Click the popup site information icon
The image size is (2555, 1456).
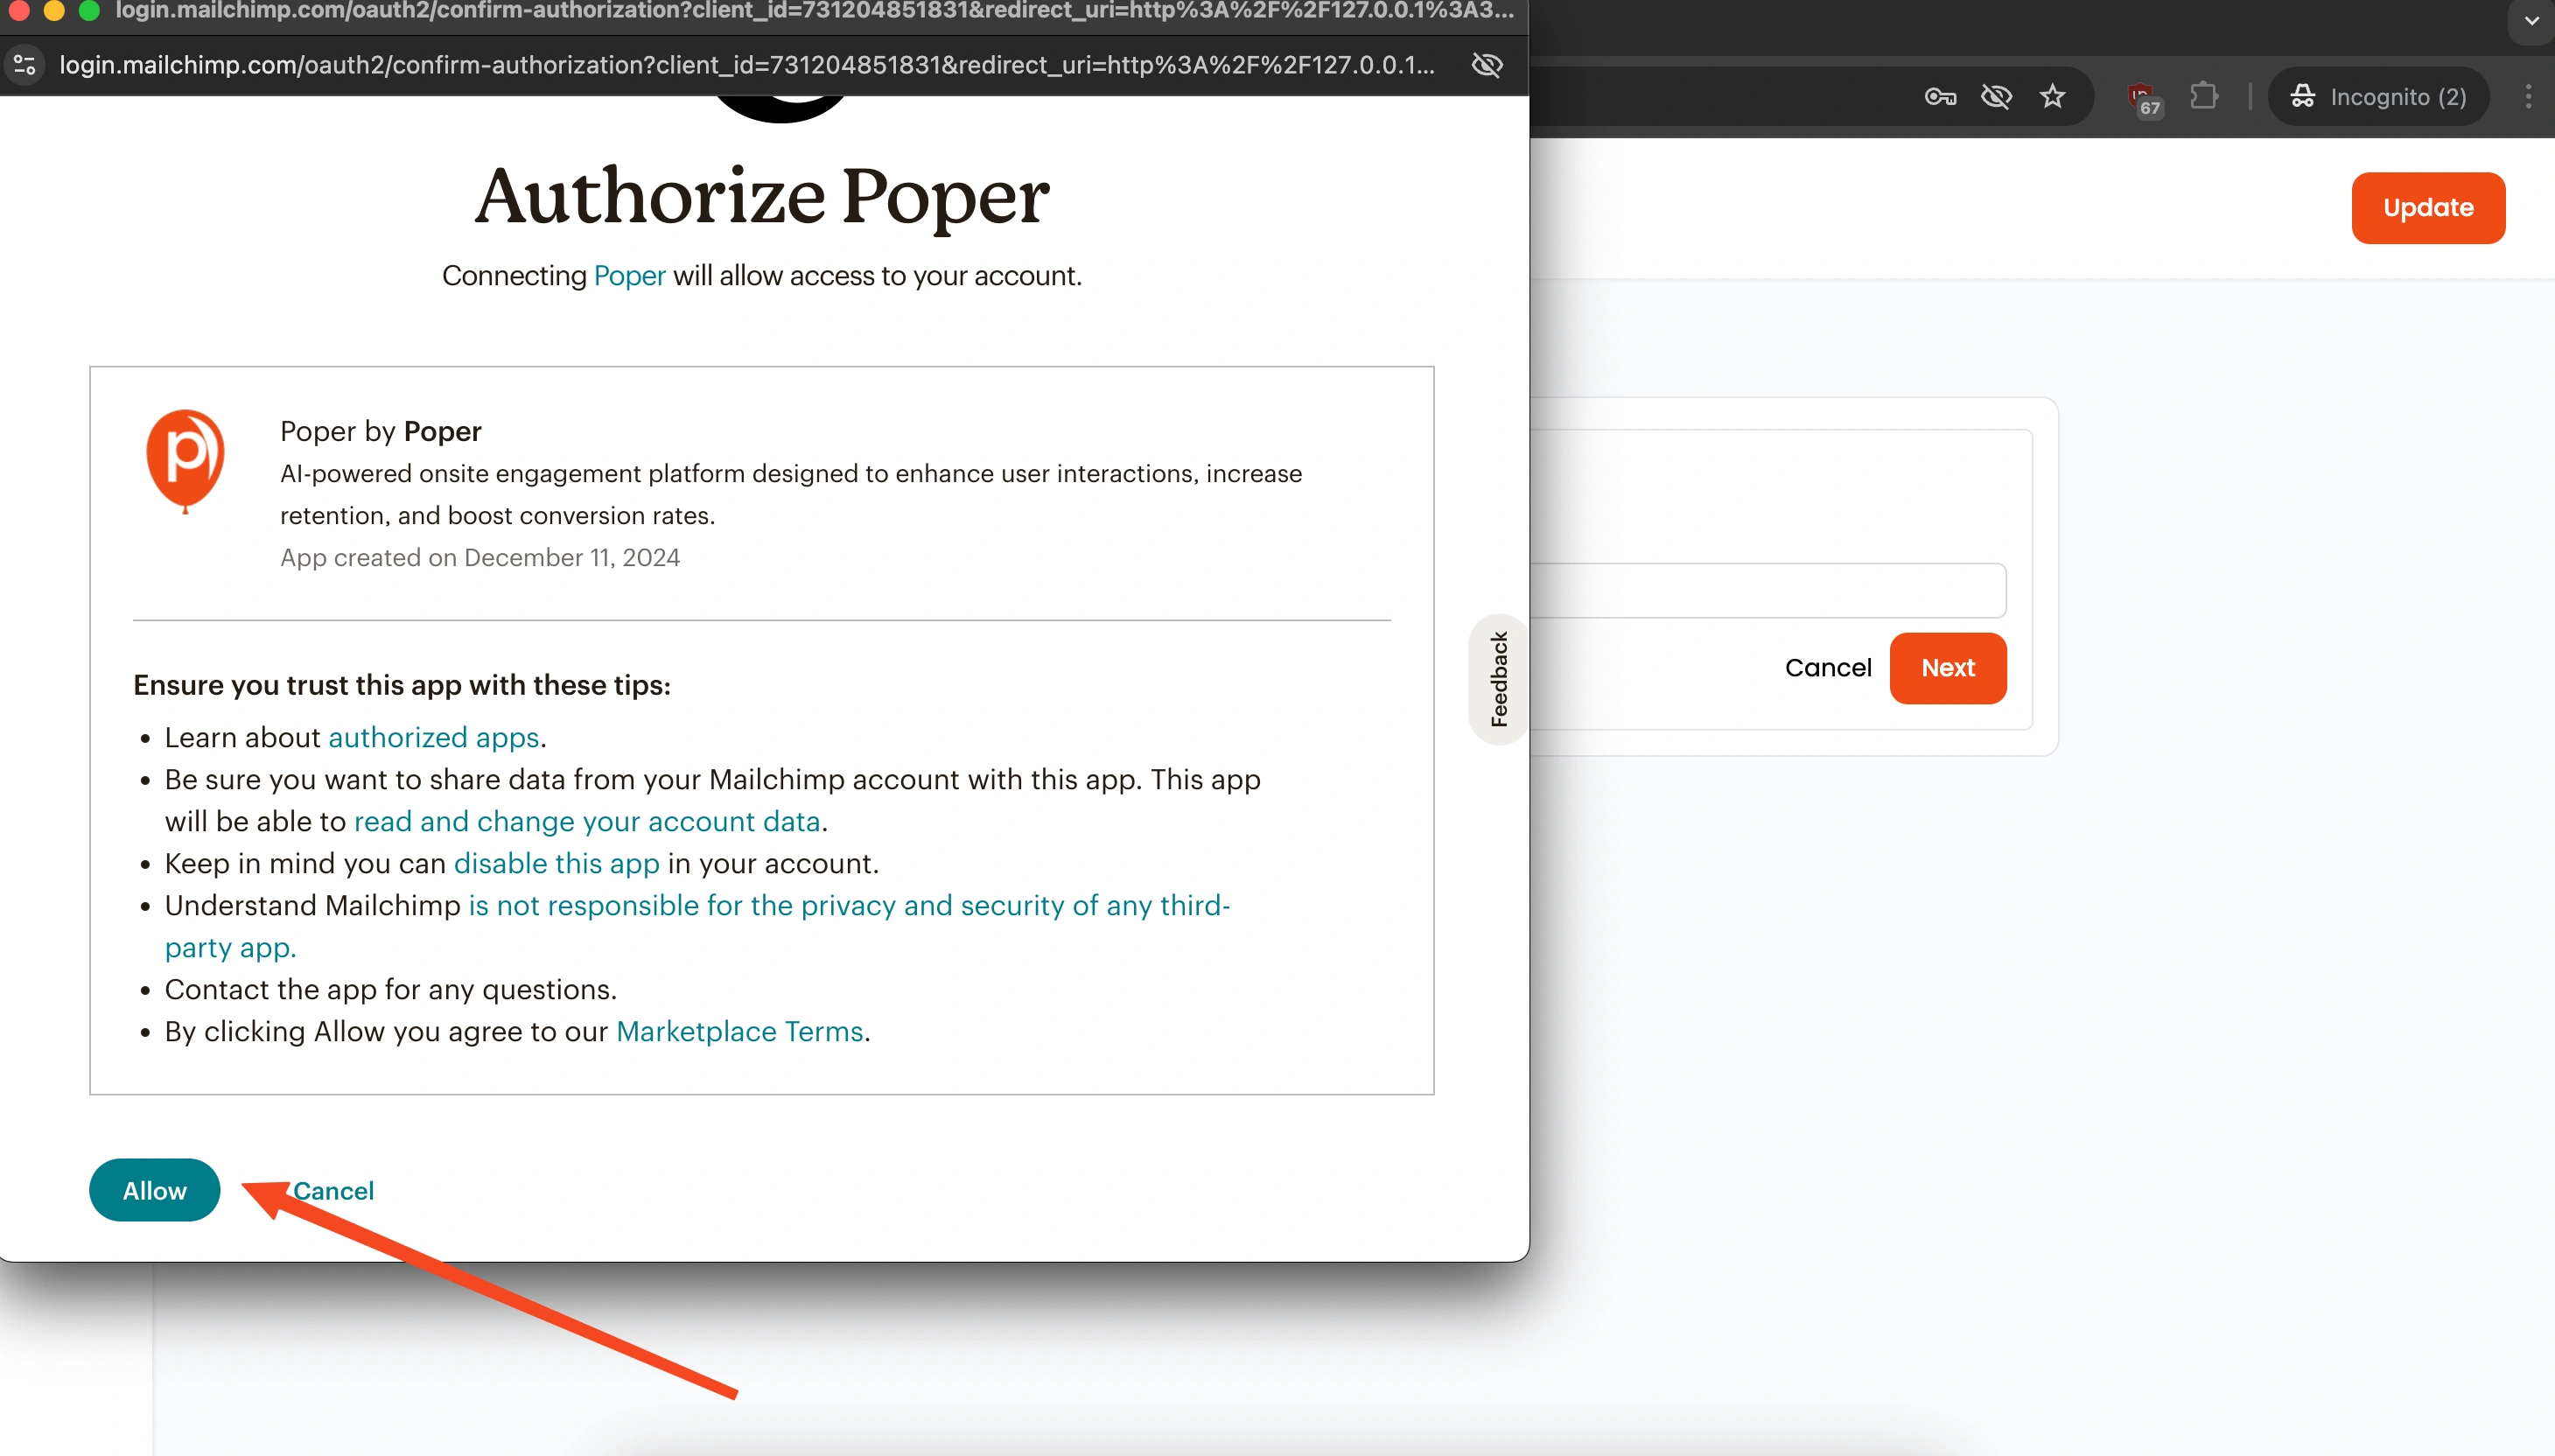tap(24, 65)
